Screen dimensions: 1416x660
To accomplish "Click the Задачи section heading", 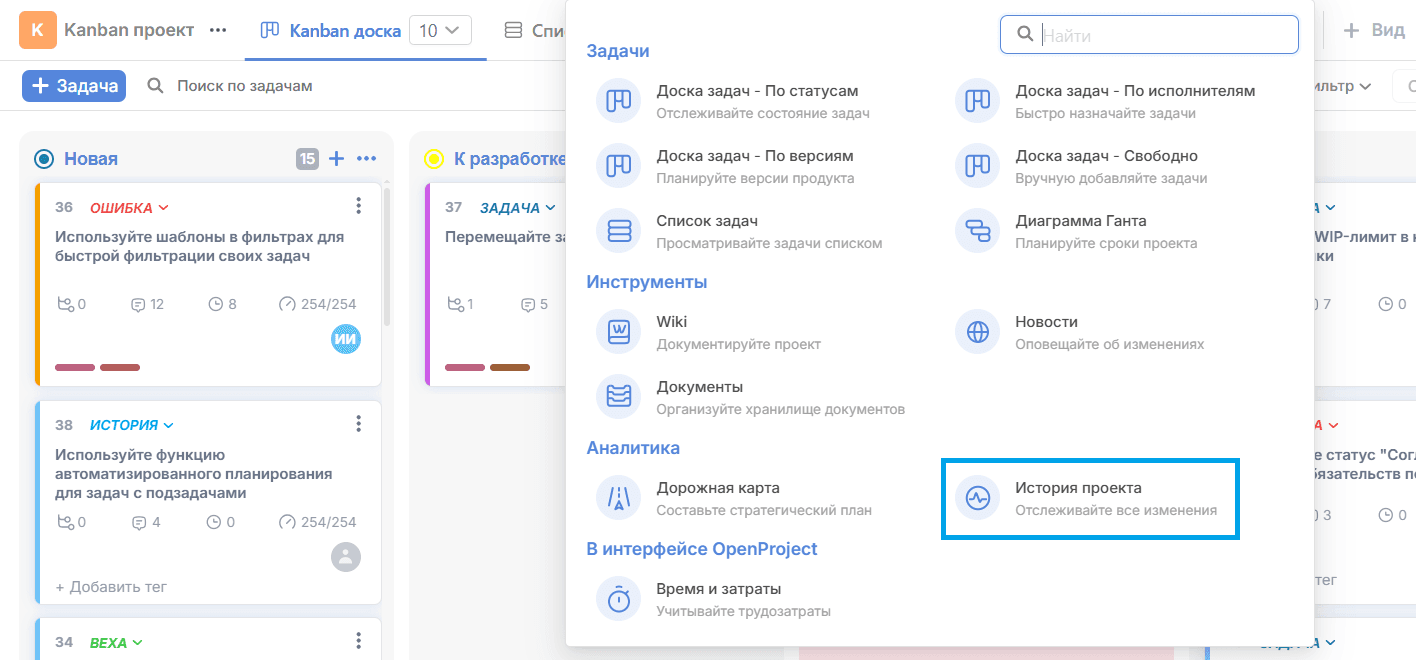I will (618, 51).
